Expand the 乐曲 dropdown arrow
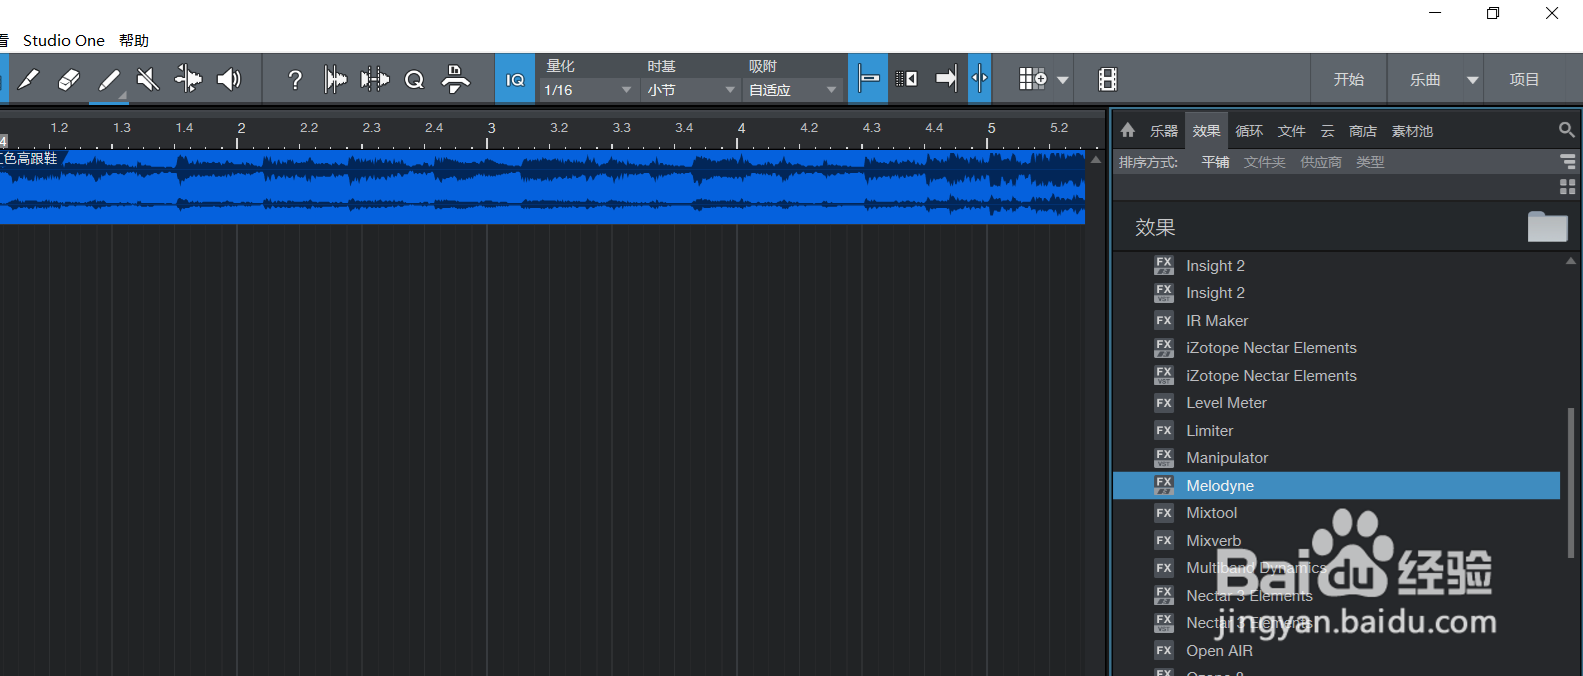The width and height of the screenshot is (1583, 676). (x=1472, y=80)
